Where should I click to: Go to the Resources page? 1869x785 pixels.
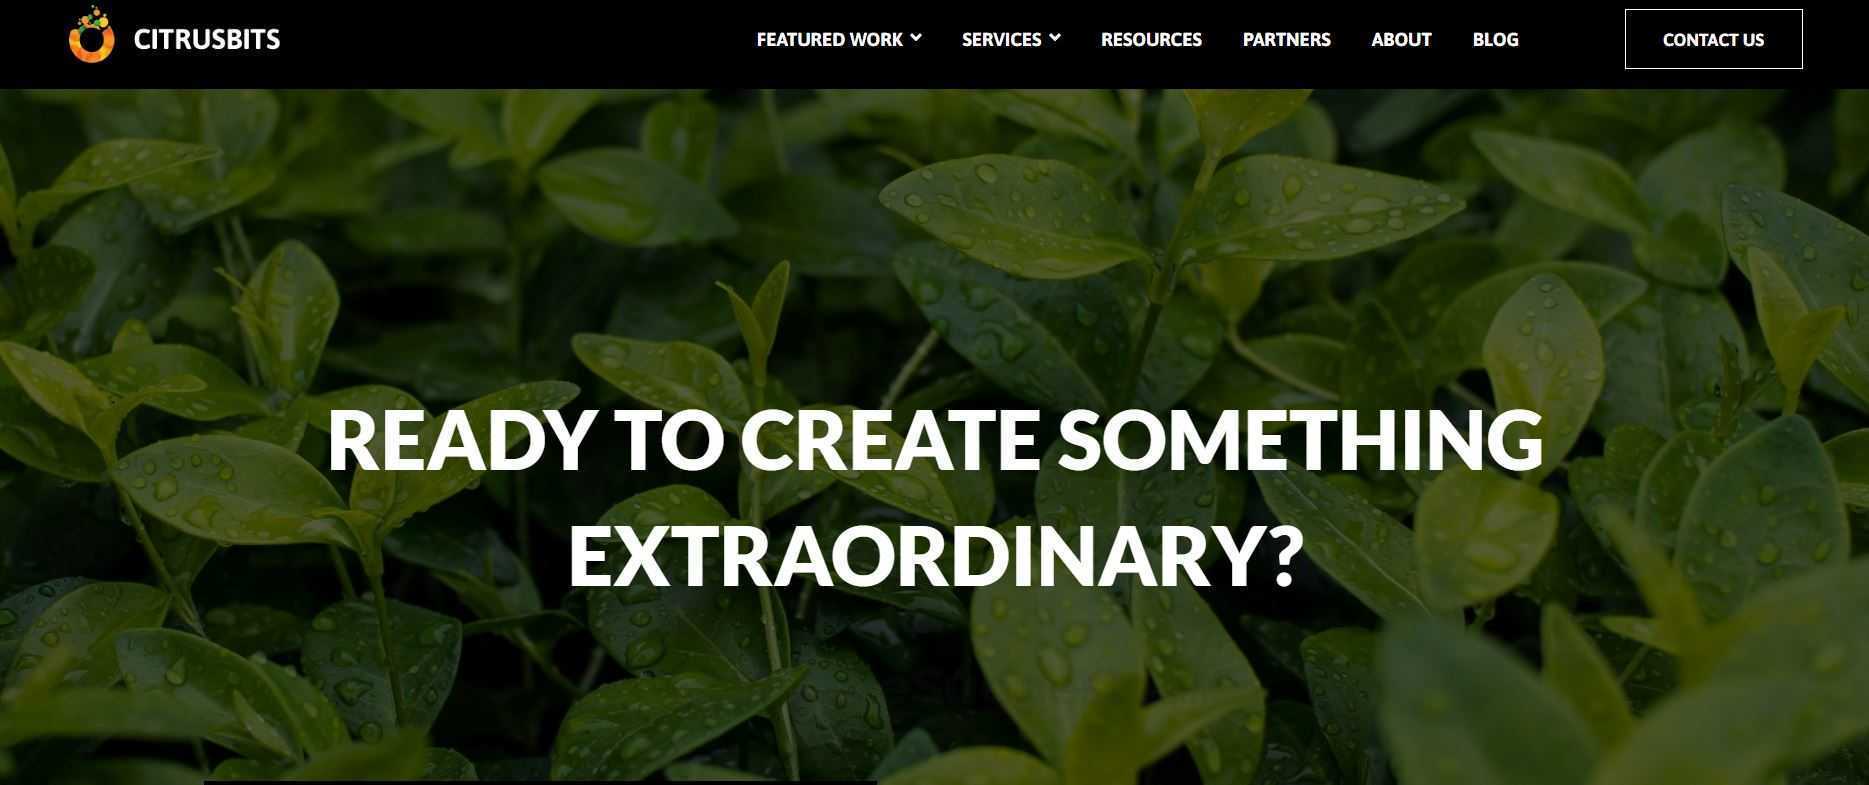pos(1151,39)
